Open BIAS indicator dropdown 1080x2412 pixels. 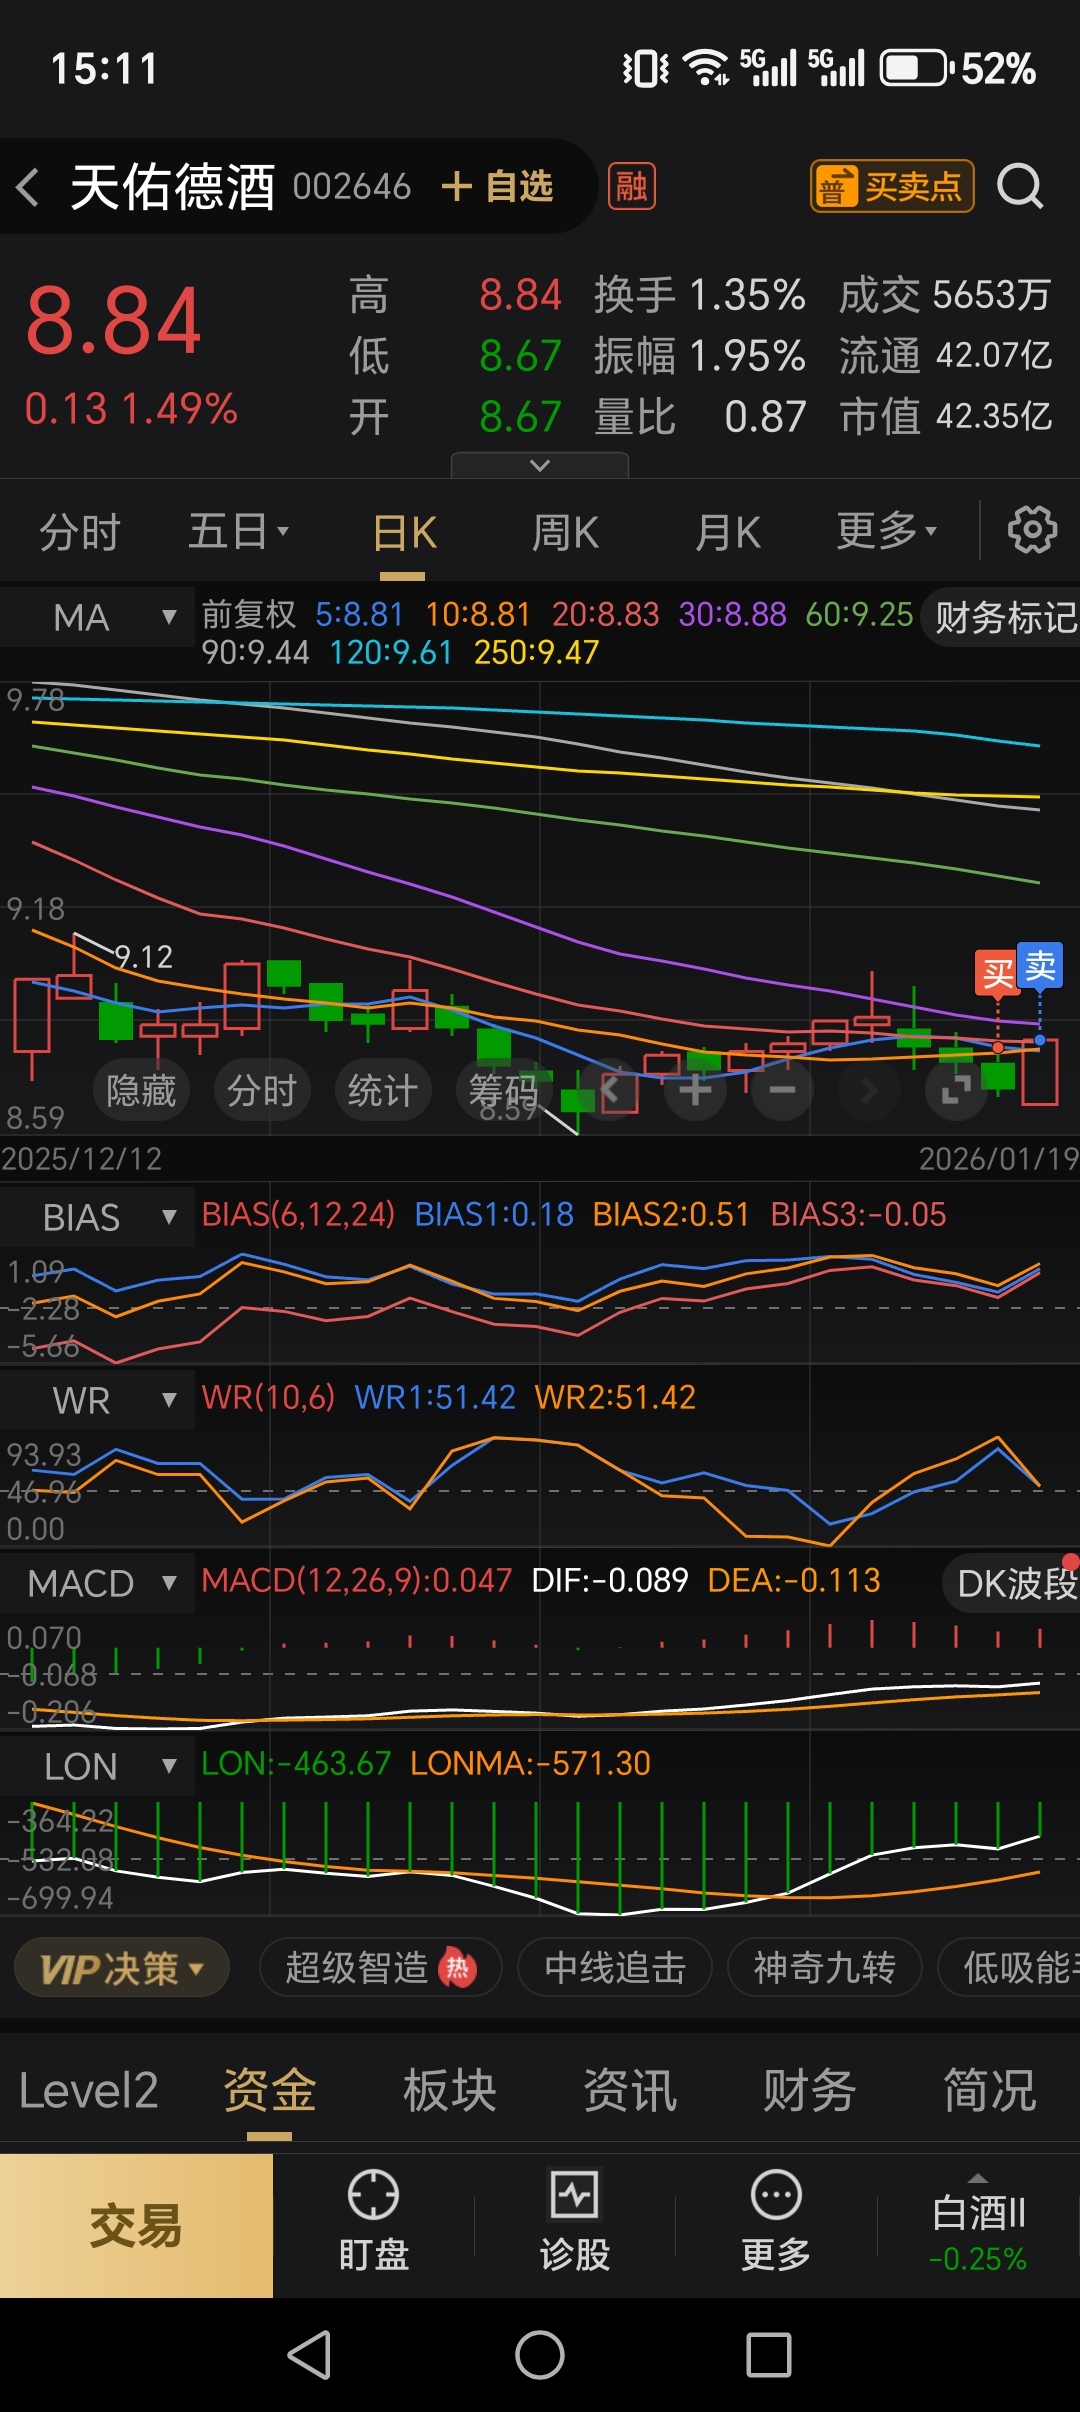98,1217
